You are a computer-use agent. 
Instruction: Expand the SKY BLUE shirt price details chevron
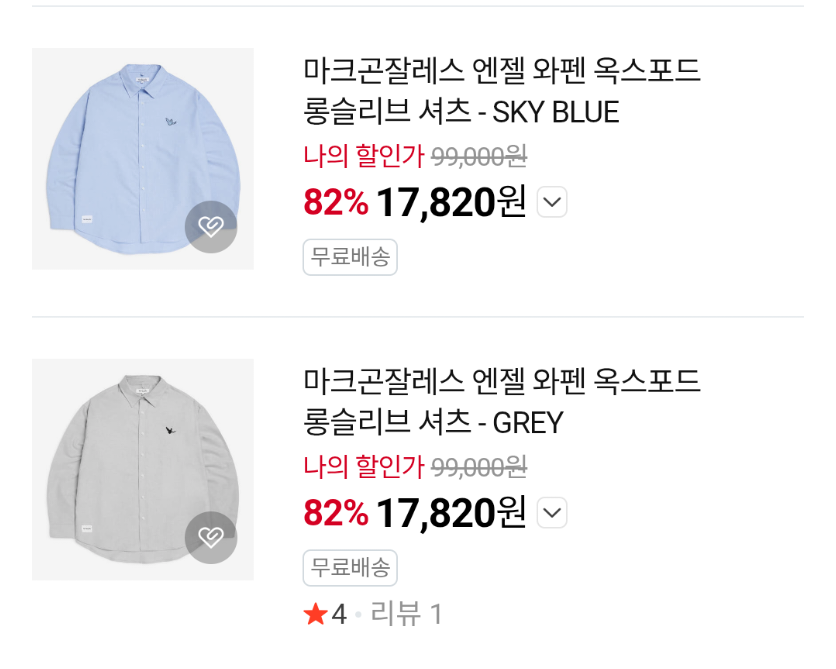pyautogui.click(x=552, y=203)
